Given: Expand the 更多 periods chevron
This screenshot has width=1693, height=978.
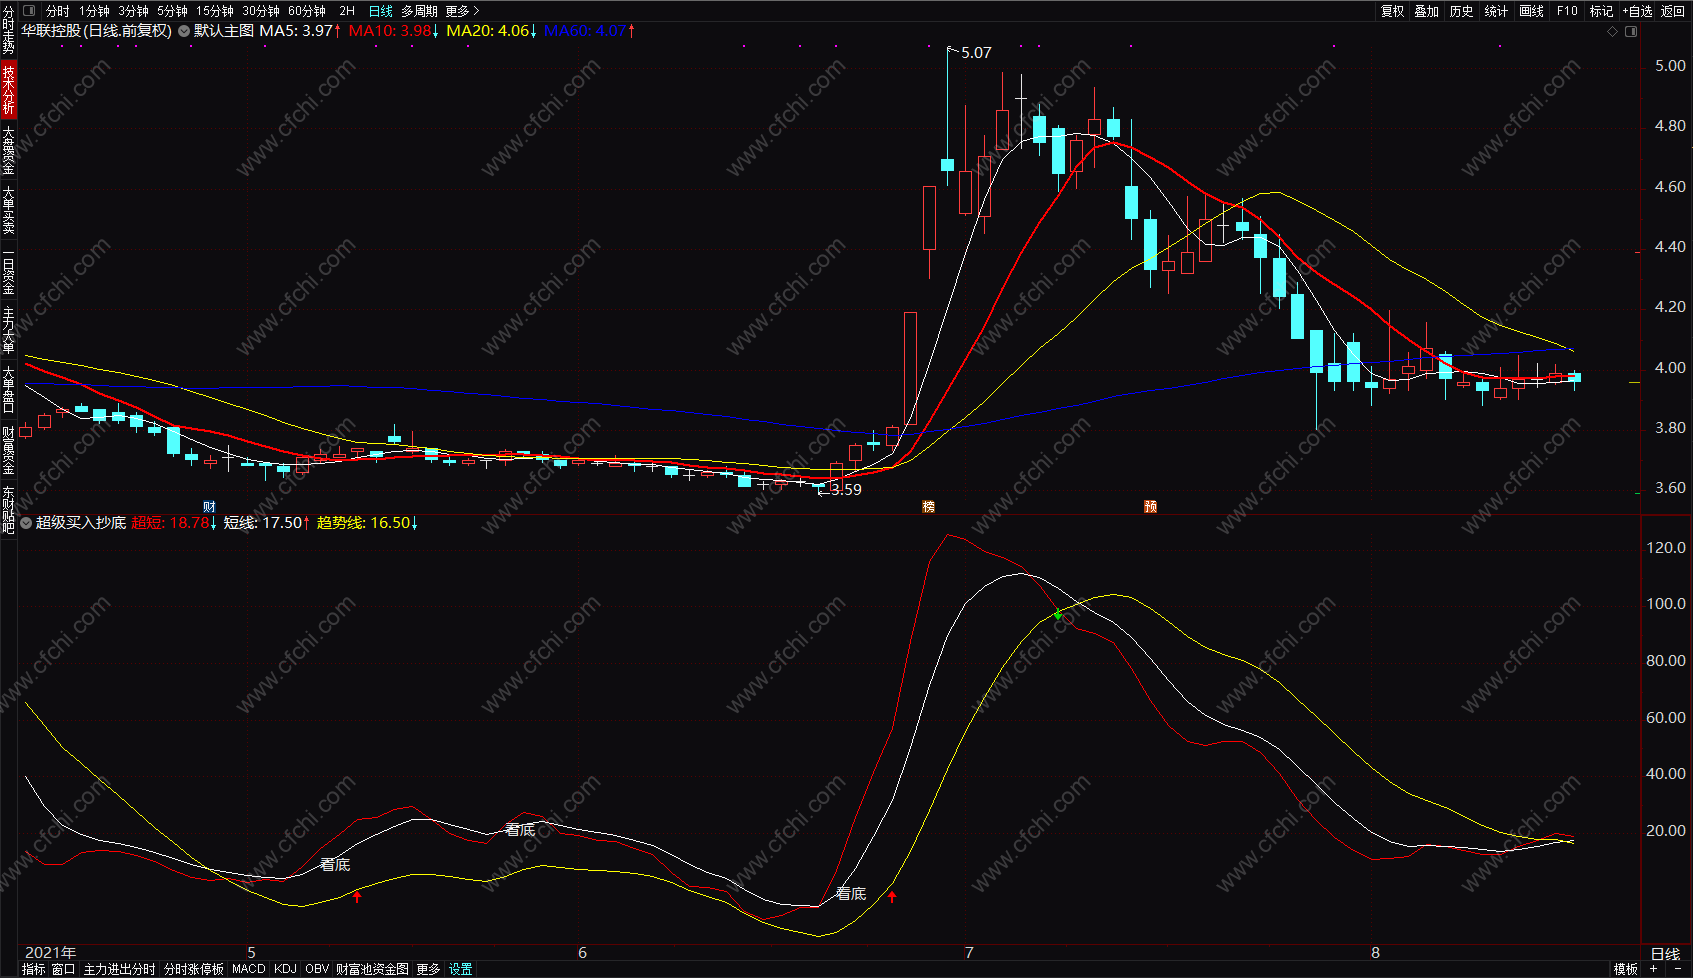Looking at the screenshot, I should (x=476, y=11).
